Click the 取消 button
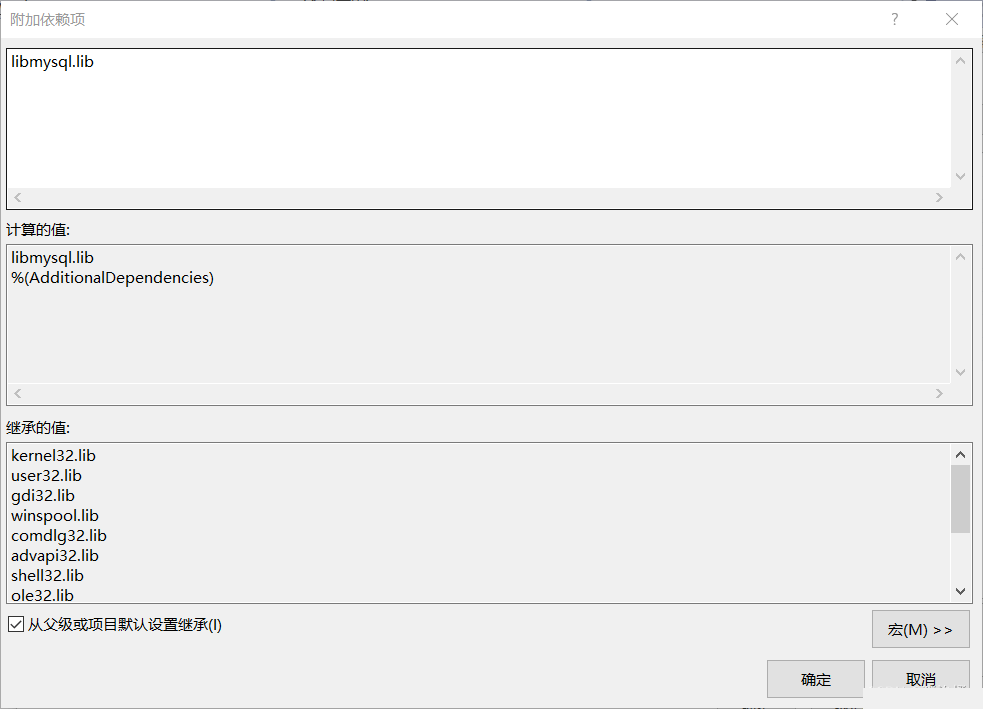The height and width of the screenshot is (709, 983). pyautogui.click(x=920, y=678)
